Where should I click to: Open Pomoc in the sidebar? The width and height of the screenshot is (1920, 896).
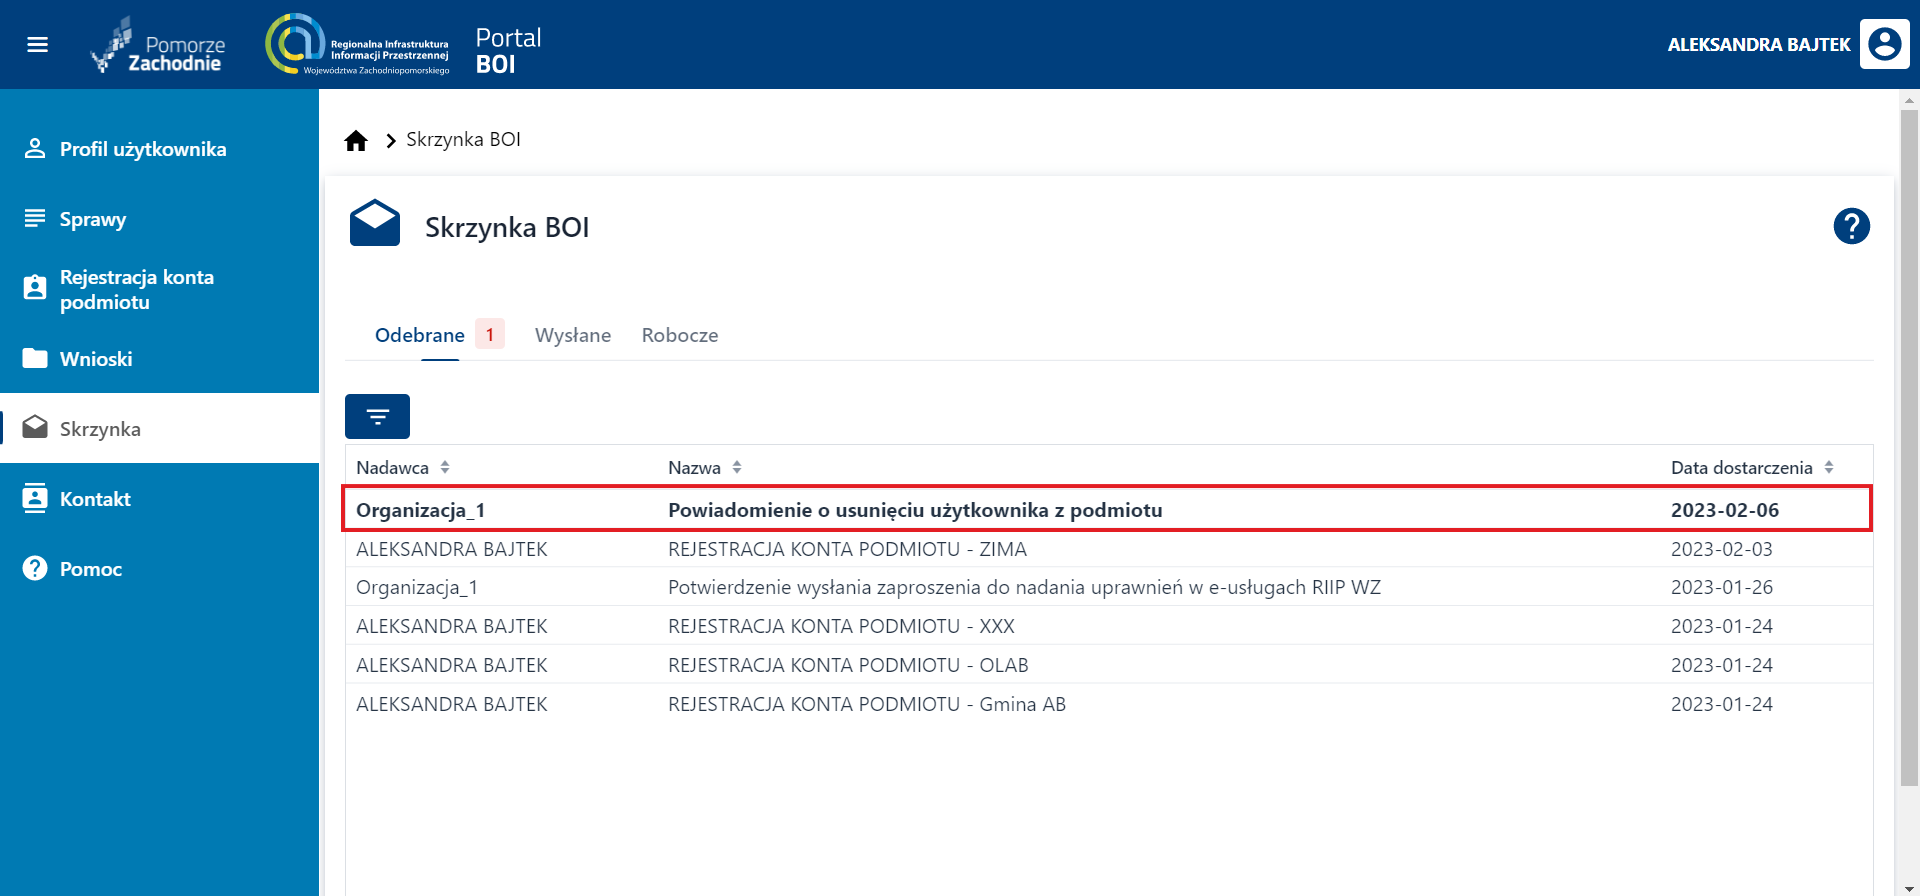point(90,569)
